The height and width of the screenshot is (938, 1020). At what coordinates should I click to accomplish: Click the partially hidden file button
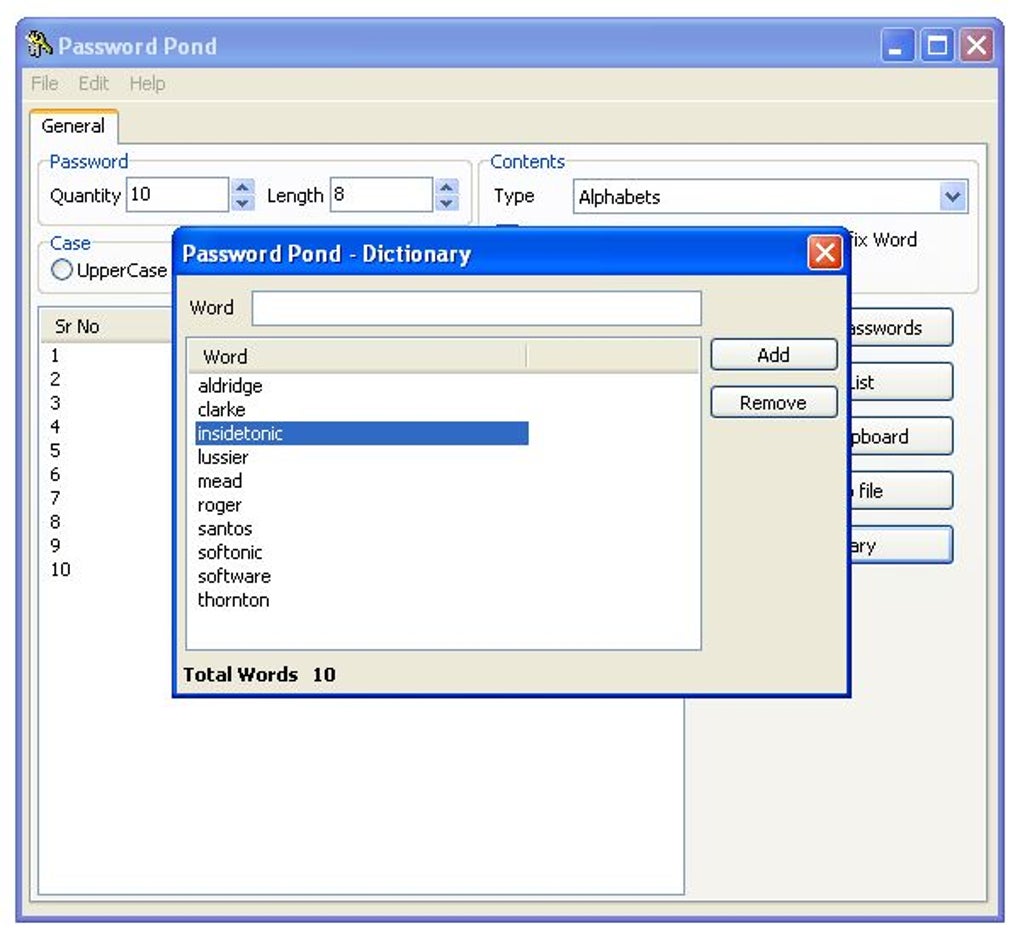[x=901, y=490]
